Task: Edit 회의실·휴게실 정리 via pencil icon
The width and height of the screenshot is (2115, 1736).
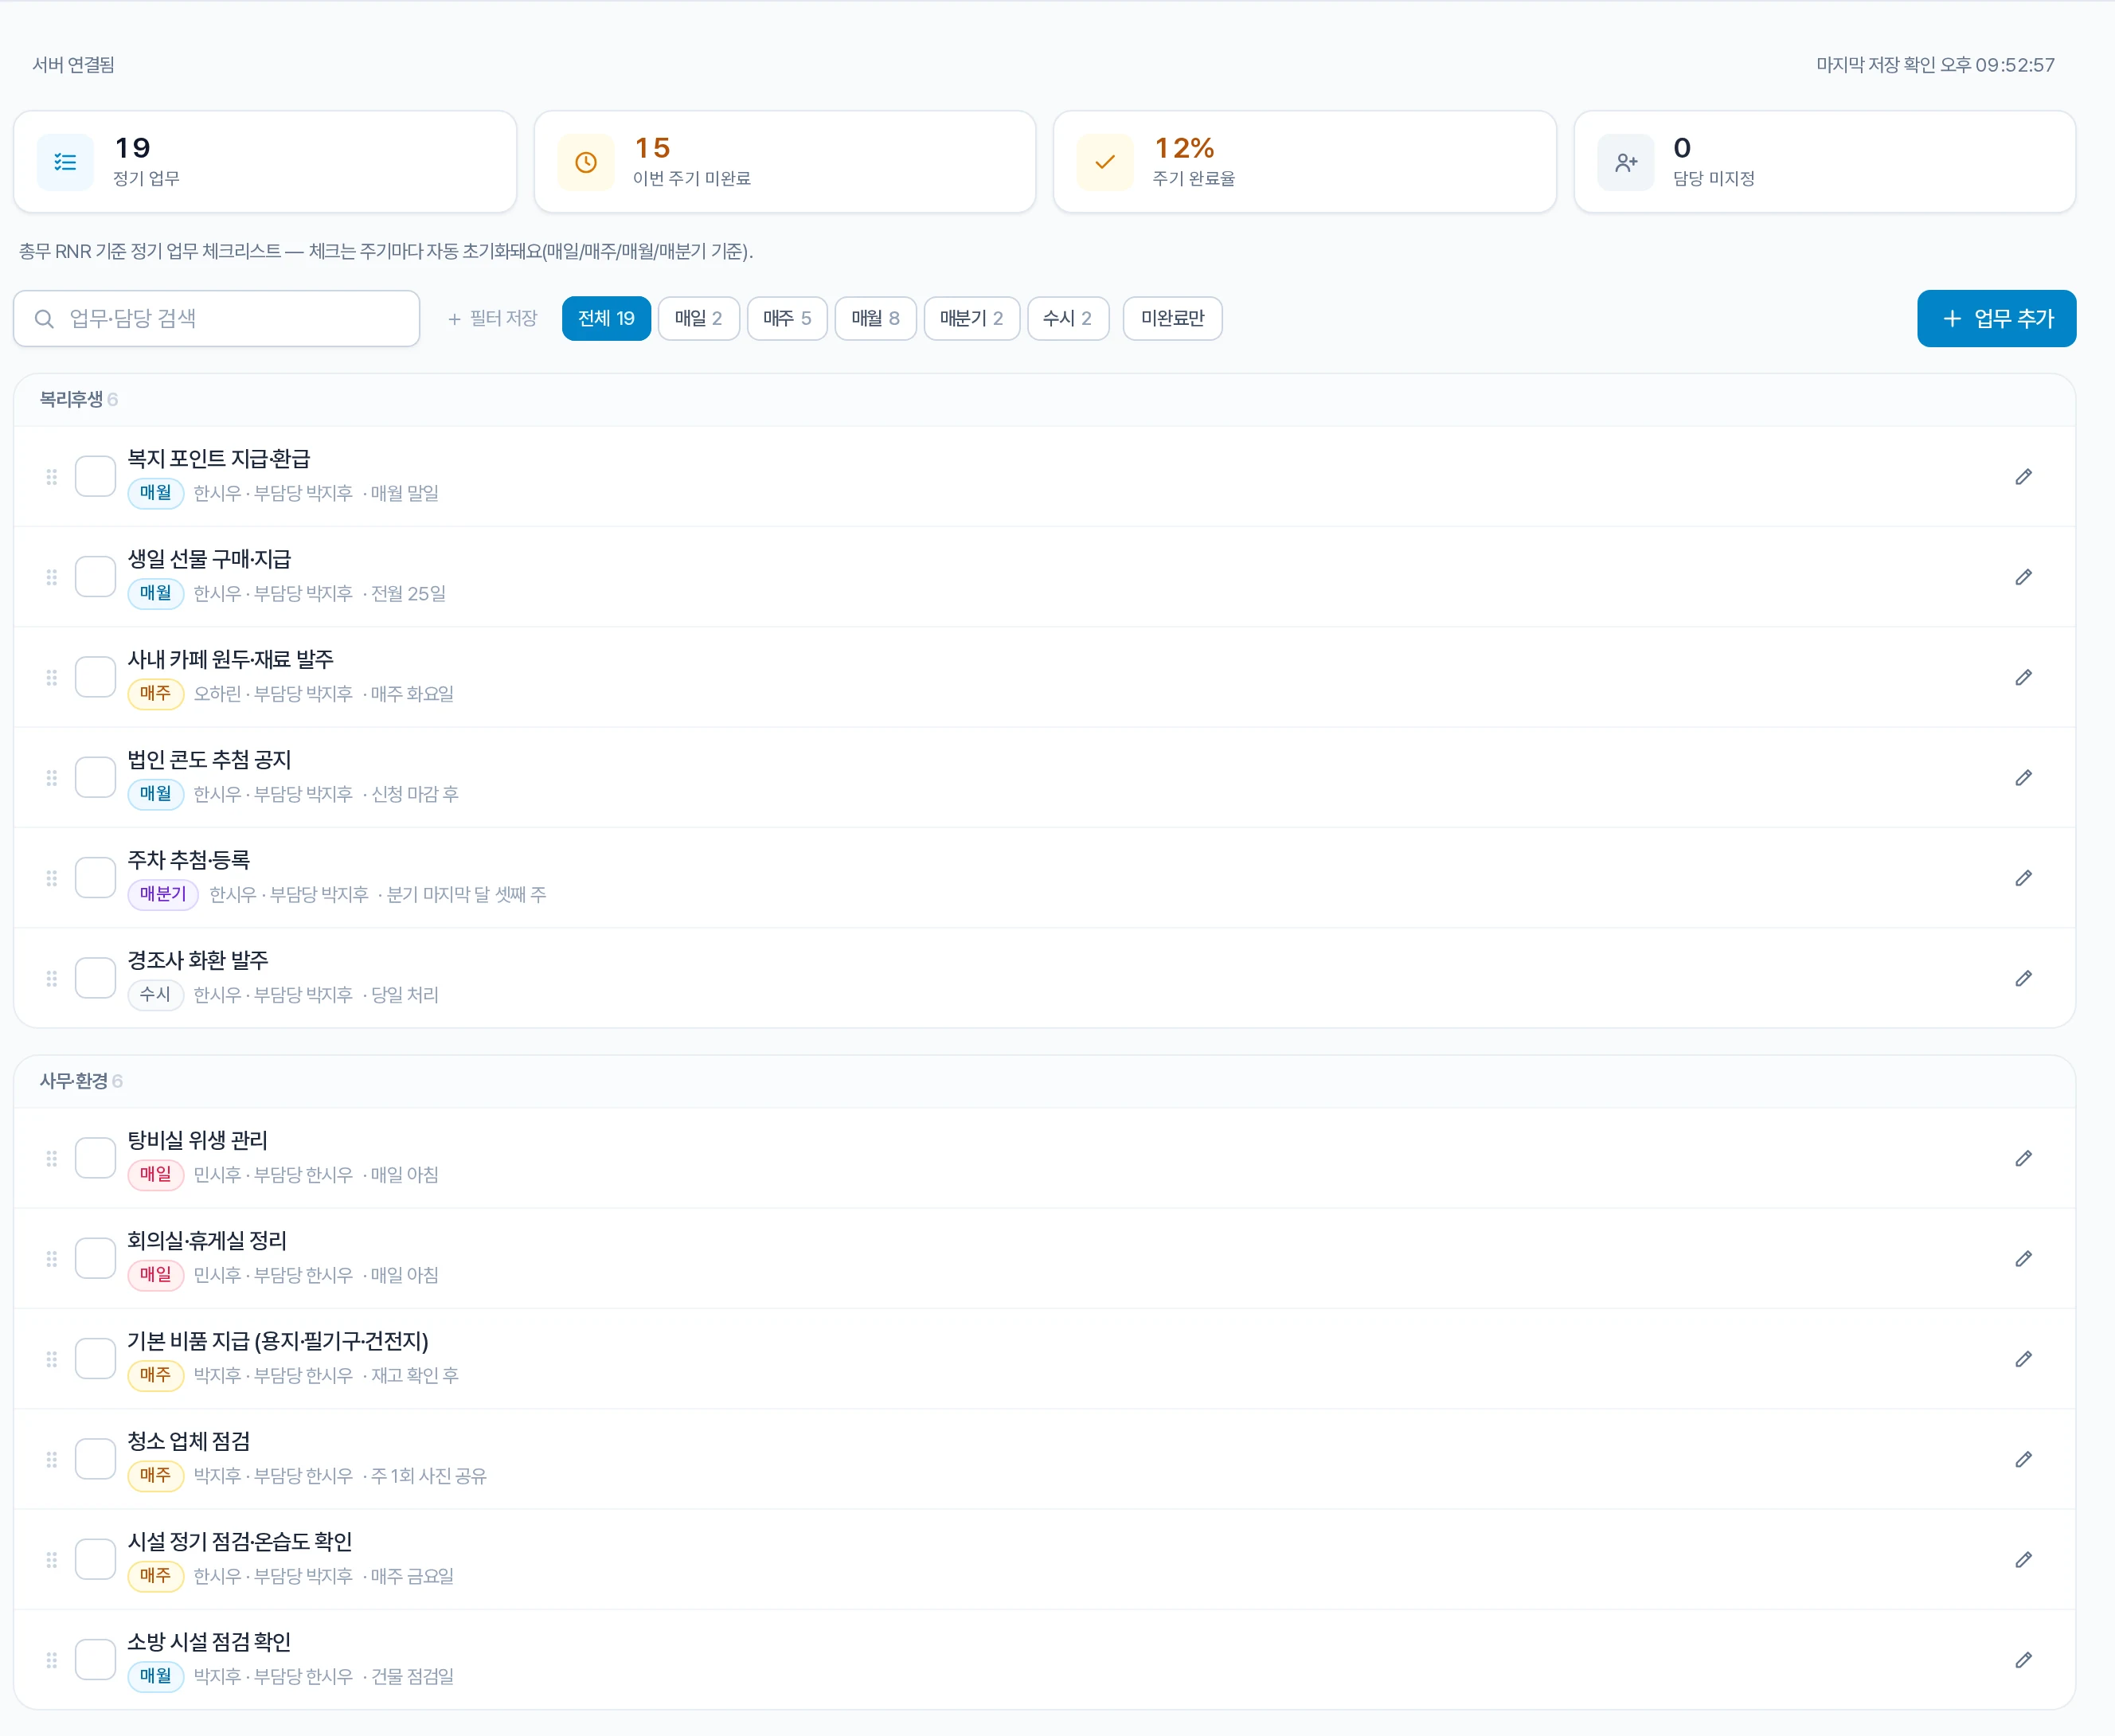Action: click(2023, 1258)
